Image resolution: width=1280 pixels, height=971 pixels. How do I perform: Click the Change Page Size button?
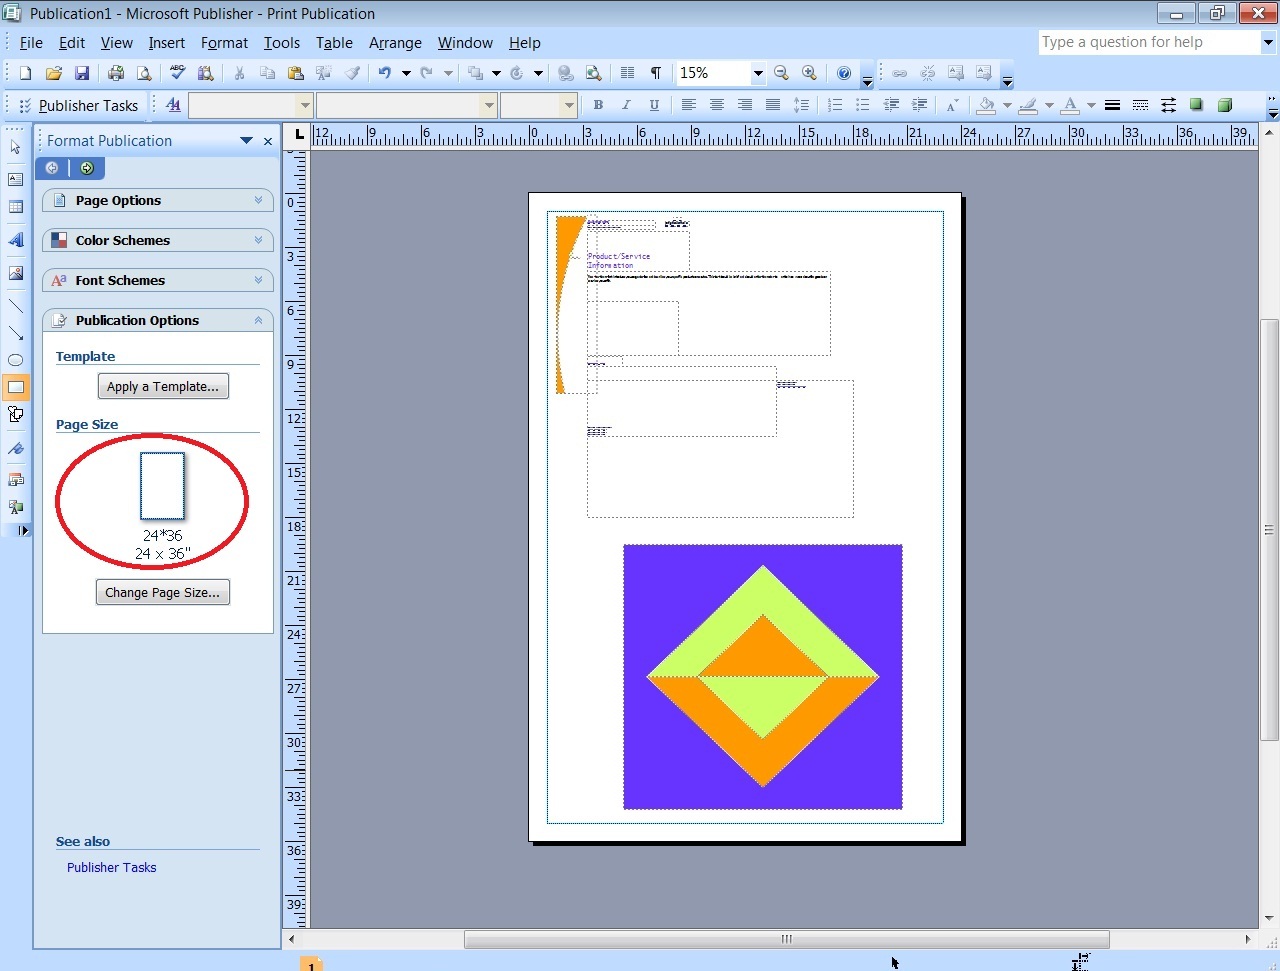[x=162, y=591]
